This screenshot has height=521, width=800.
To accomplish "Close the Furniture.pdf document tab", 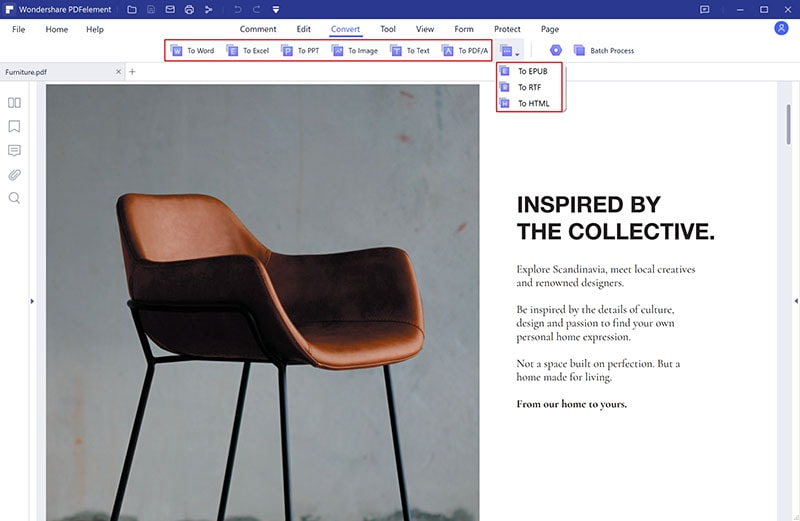I will tap(118, 72).
